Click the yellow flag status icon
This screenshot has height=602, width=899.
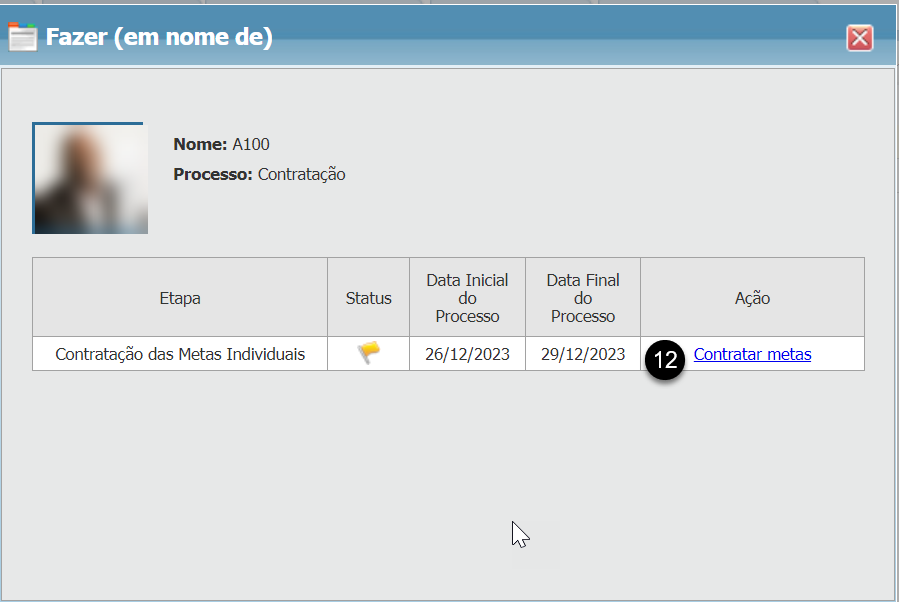click(369, 352)
